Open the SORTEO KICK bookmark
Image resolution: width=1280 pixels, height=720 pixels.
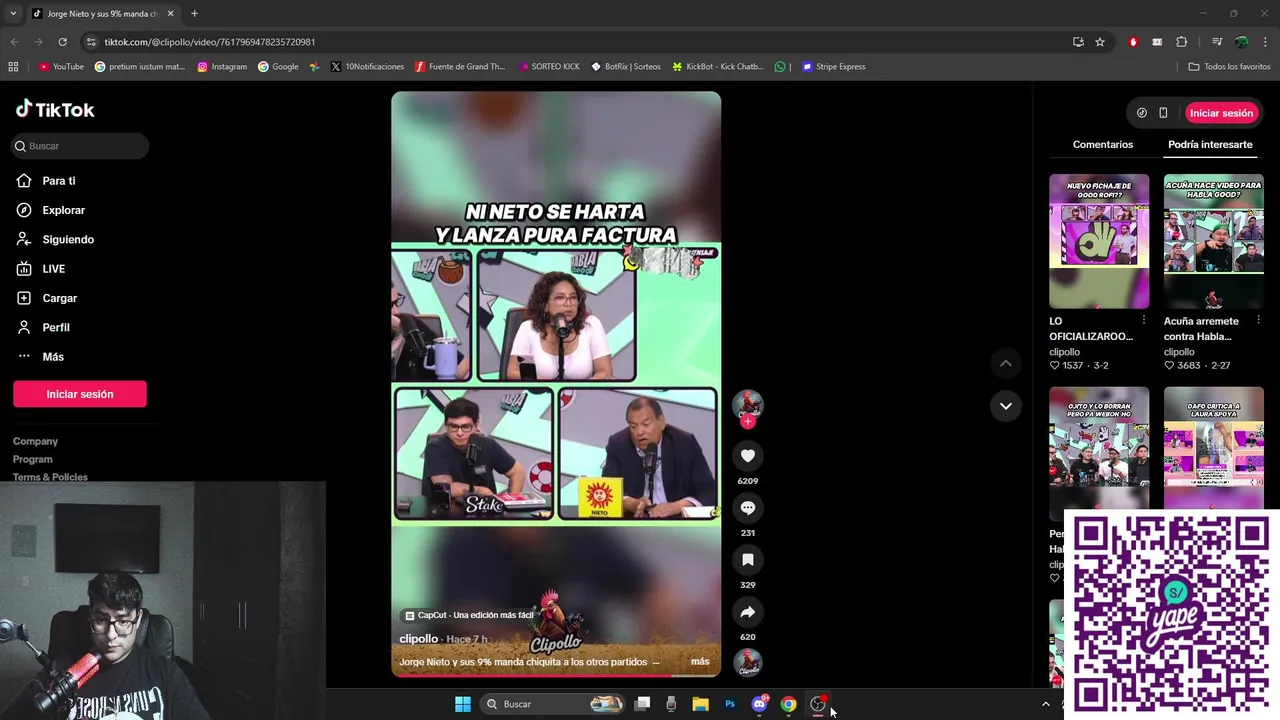(549, 67)
